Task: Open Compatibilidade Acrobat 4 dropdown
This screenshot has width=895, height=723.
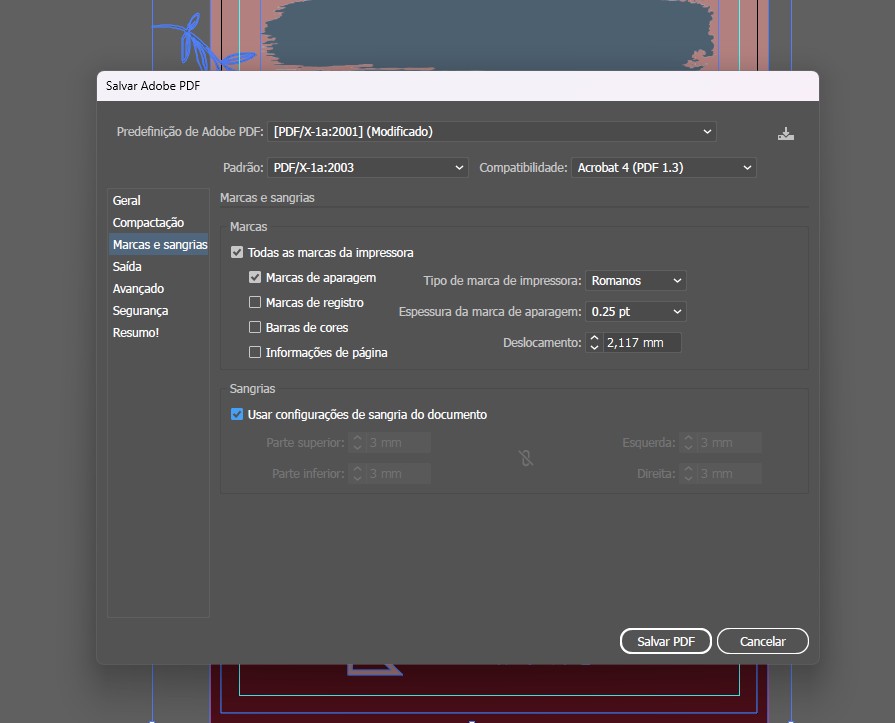Action: coord(664,168)
